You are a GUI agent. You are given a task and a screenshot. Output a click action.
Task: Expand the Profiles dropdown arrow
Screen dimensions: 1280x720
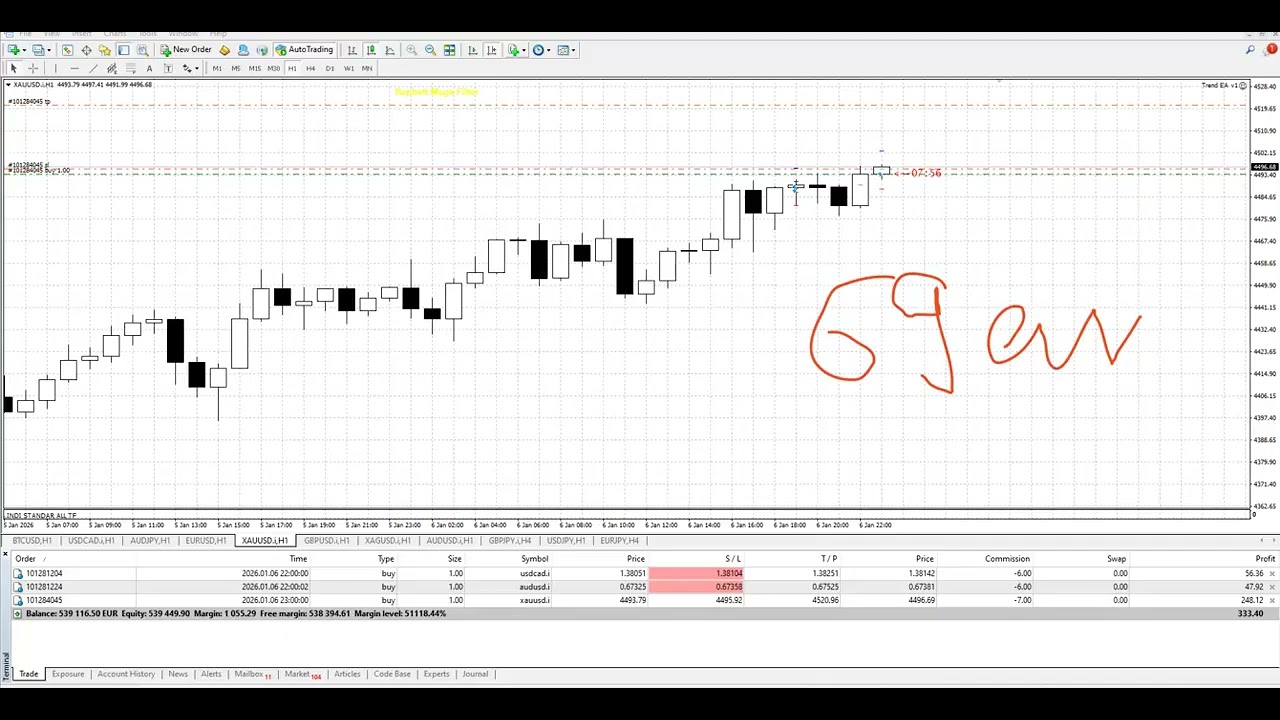coord(49,50)
